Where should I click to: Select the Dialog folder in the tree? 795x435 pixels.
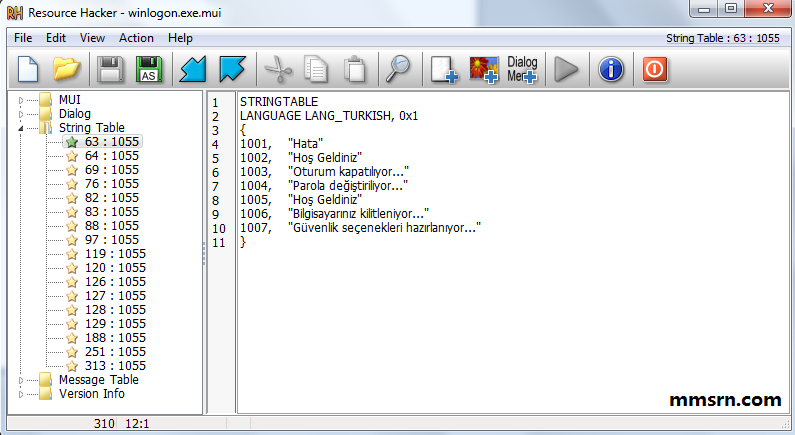[x=75, y=114]
